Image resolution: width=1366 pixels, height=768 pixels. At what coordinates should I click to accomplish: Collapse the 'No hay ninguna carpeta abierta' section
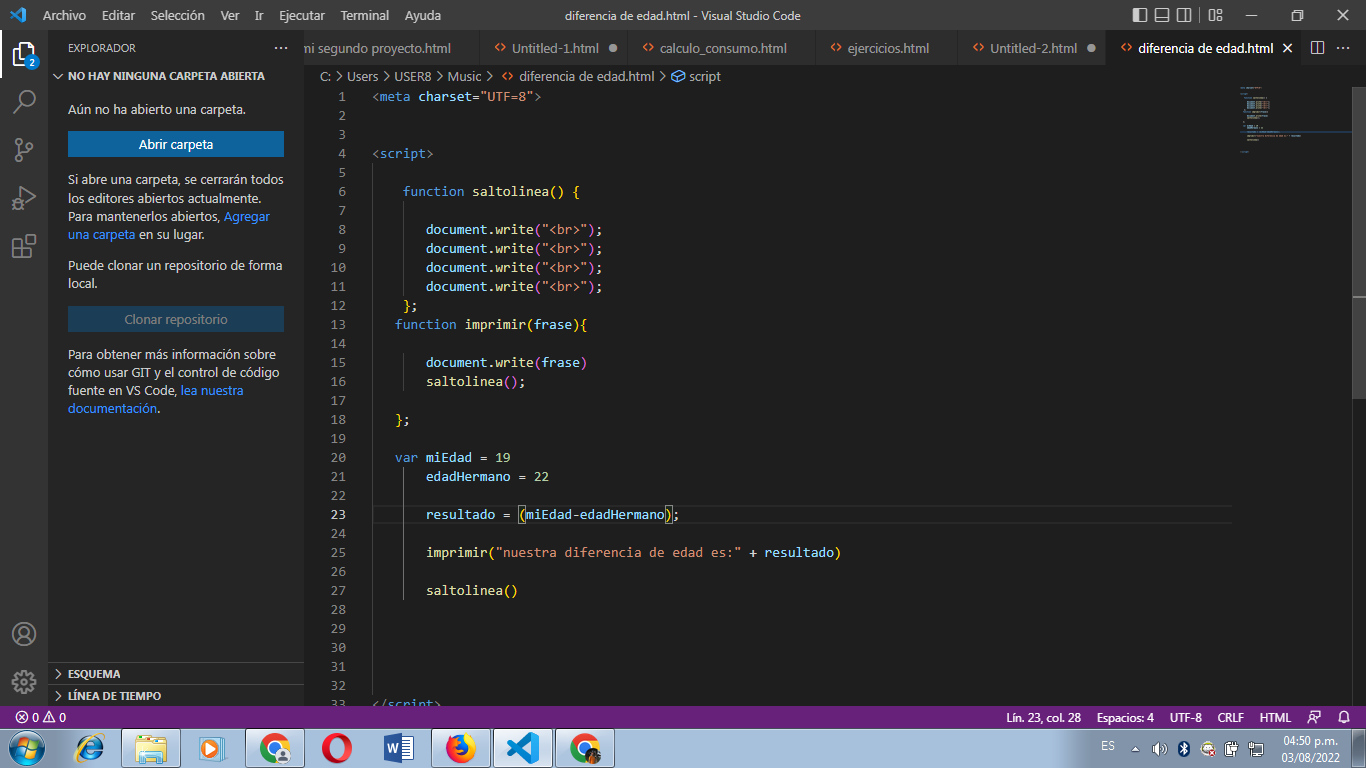coord(176,76)
